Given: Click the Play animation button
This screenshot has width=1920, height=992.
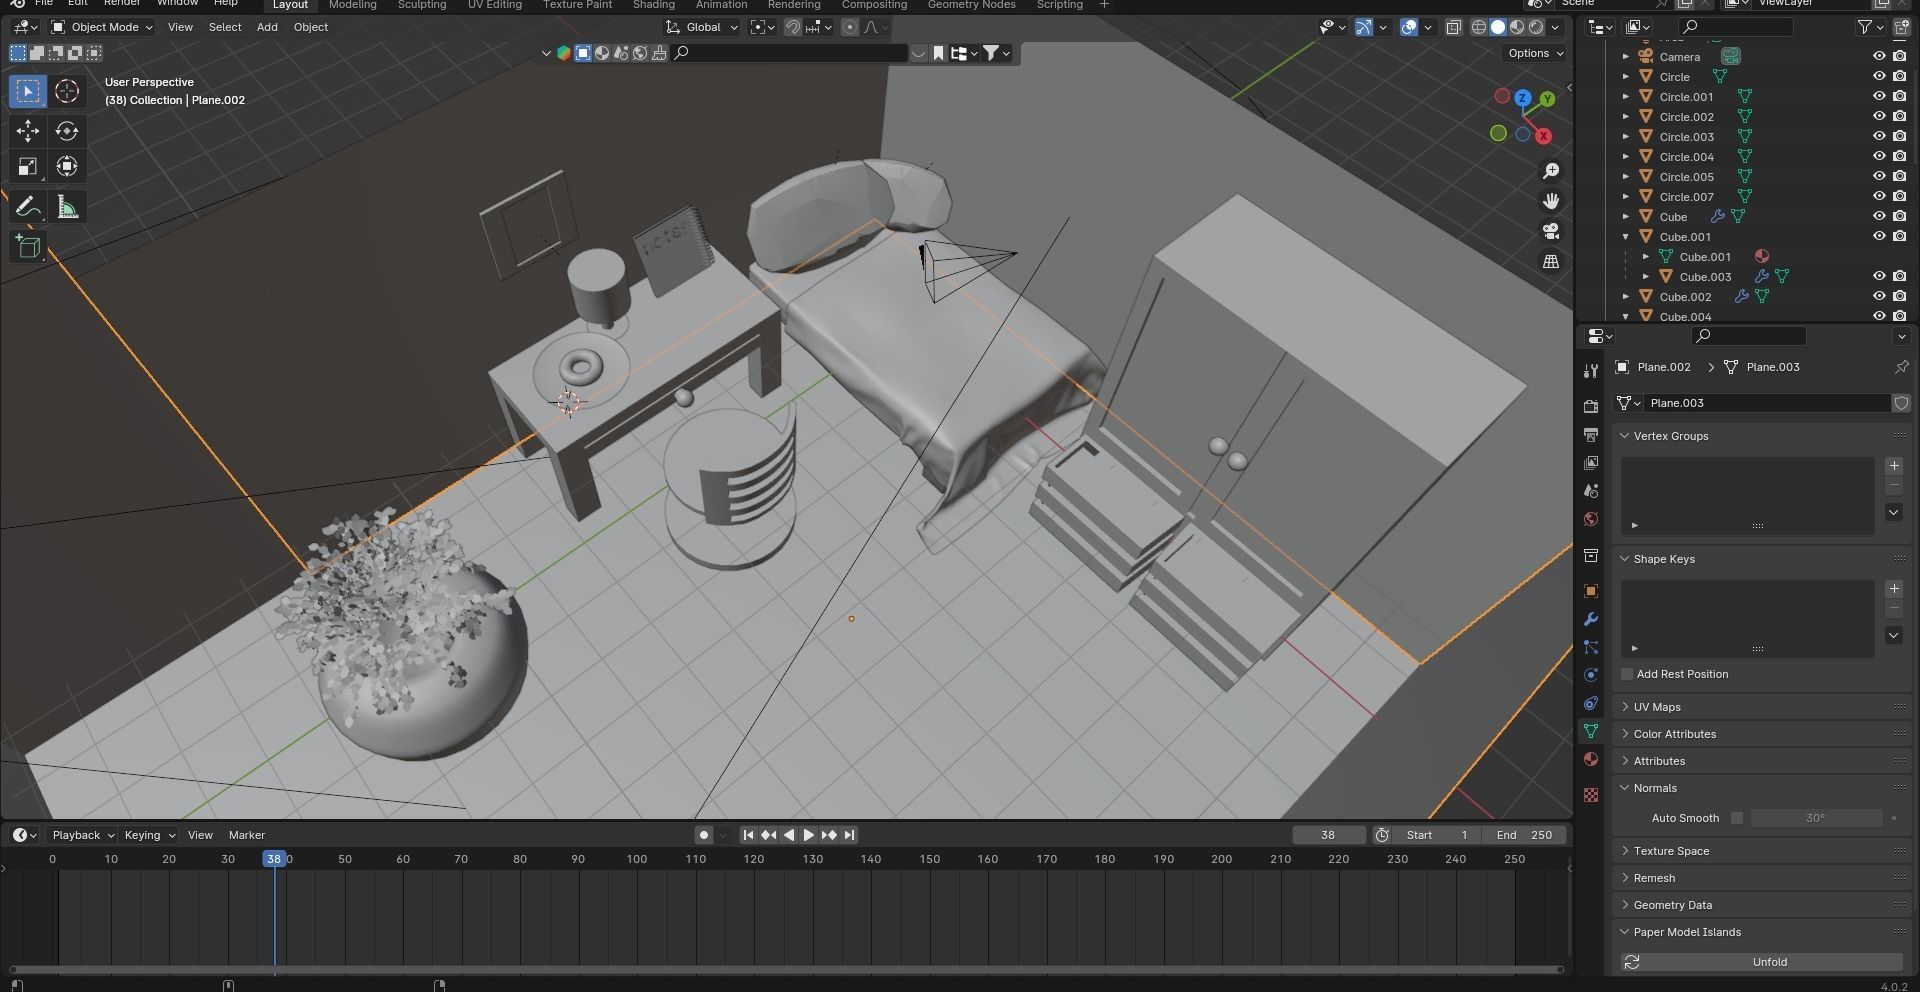Looking at the screenshot, I should click(809, 835).
